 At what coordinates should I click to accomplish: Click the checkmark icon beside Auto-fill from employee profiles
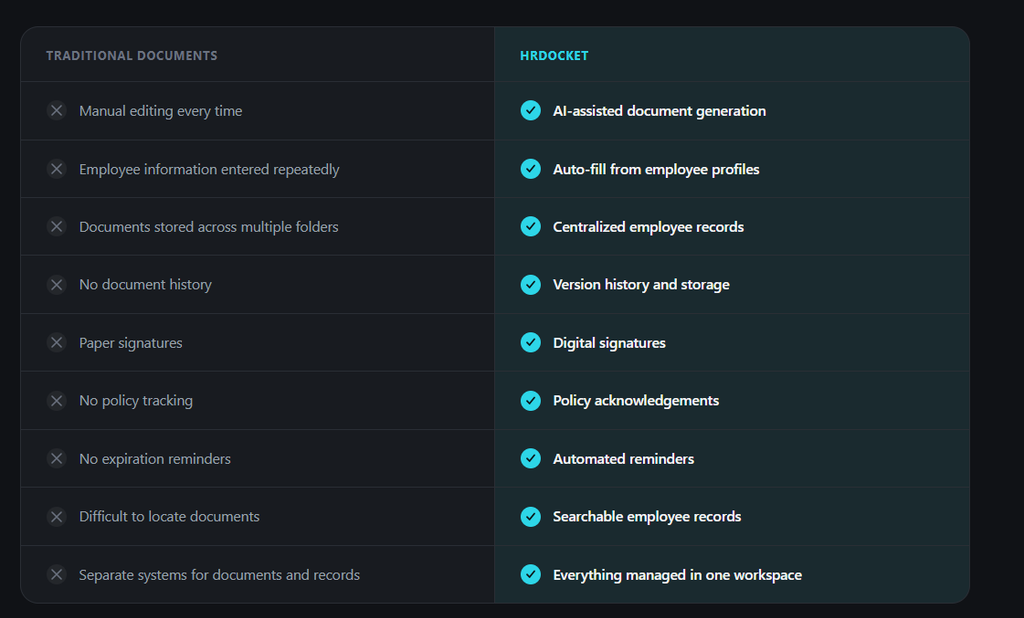tap(530, 169)
